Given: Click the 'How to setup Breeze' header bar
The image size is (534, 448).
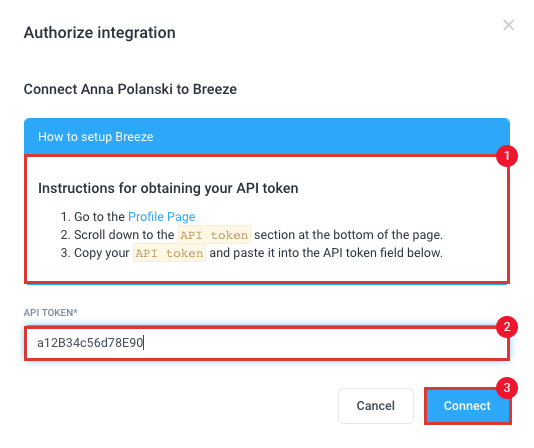Looking at the screenshot, I should click(267, 137).
